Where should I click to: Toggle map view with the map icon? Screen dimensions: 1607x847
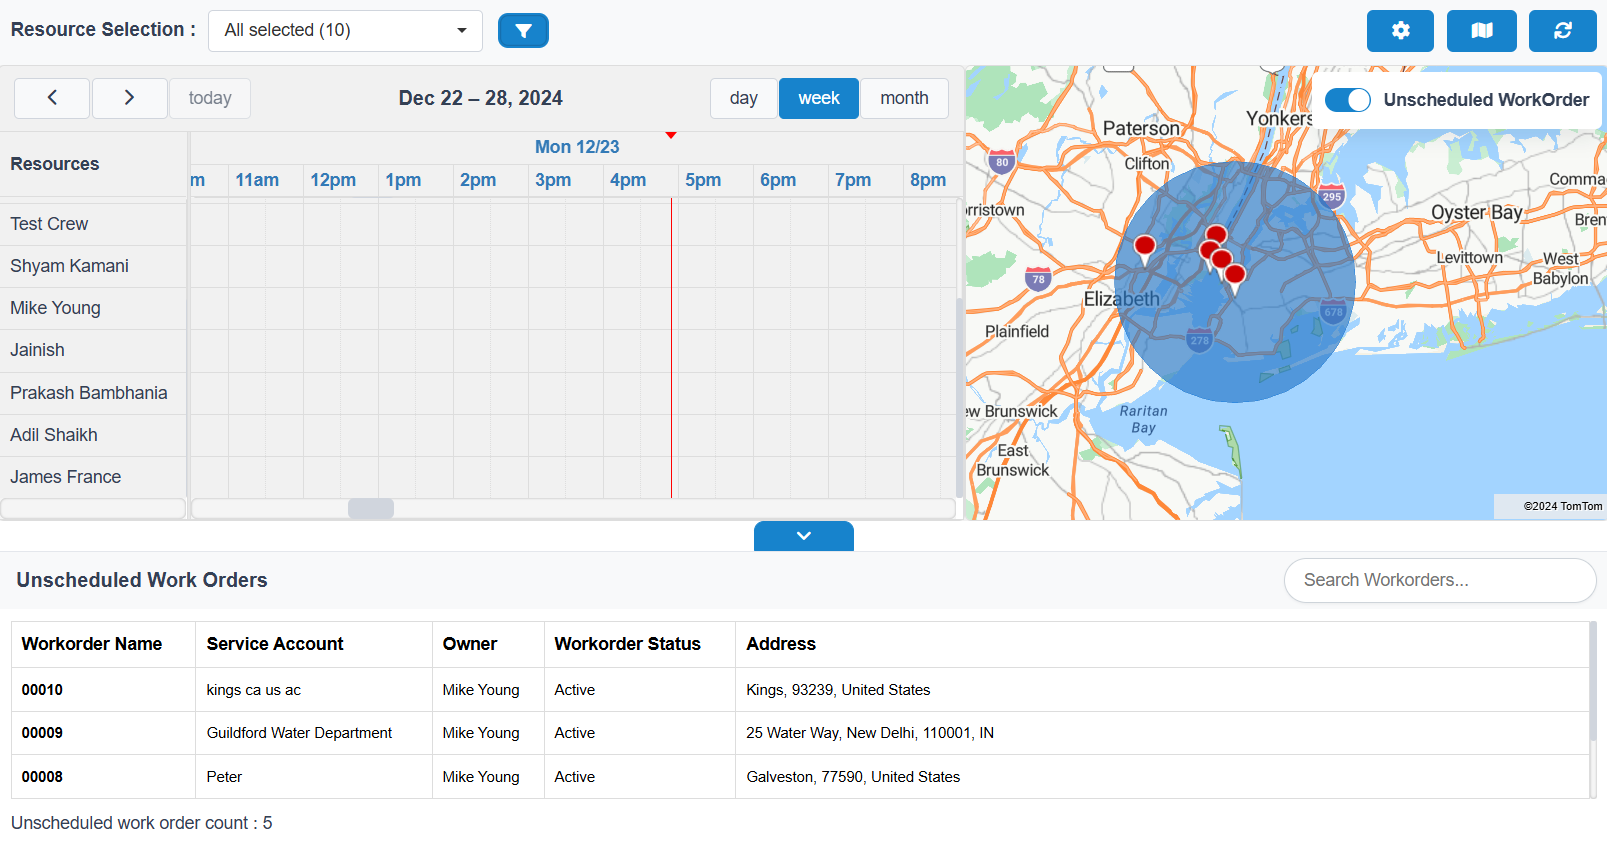pos(1482,31)
